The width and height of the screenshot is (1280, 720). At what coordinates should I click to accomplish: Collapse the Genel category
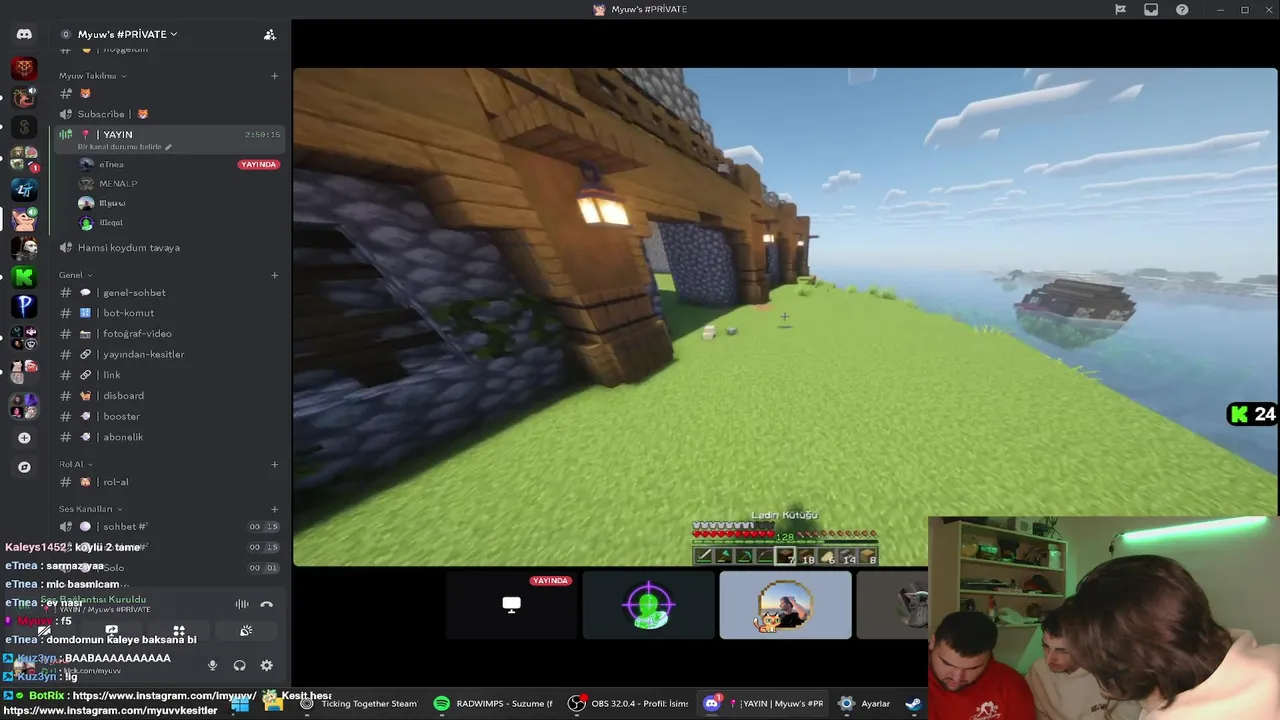(x=75, y=275)
